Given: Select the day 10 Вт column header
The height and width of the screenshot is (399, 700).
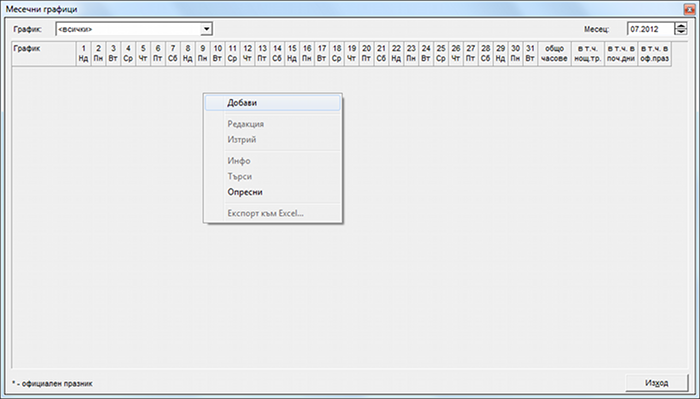Looking at the screenshot, I should tap(217, 54).
